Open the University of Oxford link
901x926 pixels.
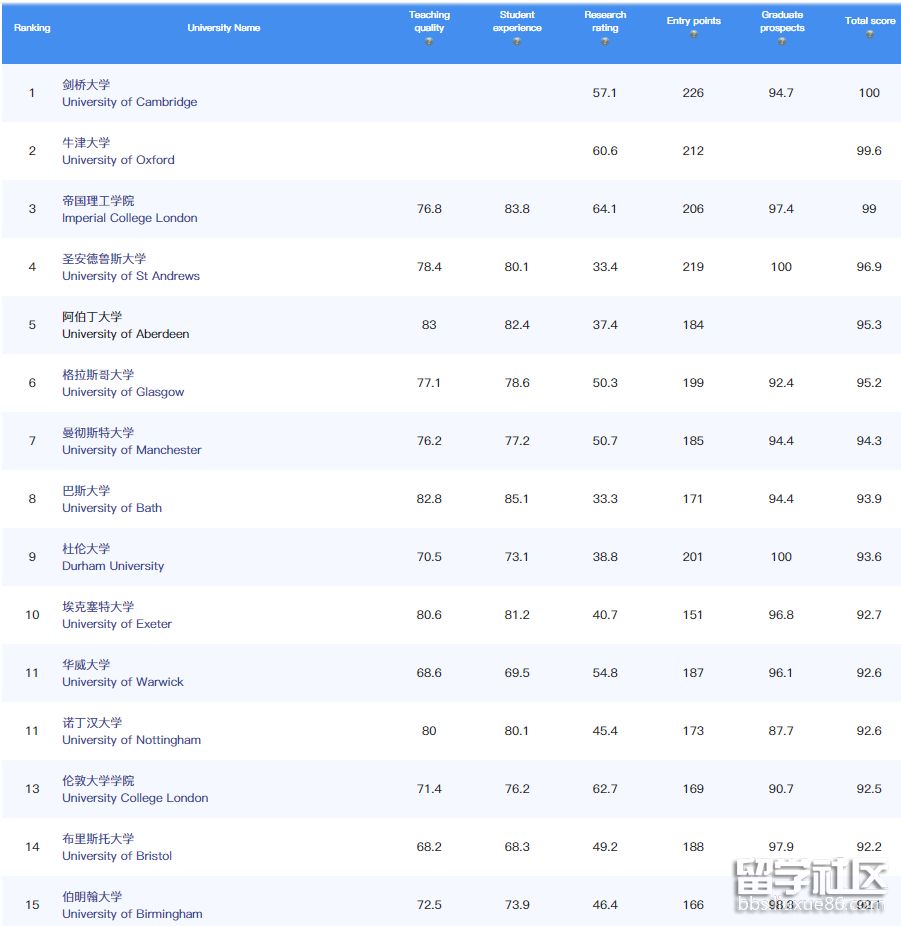(118, 160)
